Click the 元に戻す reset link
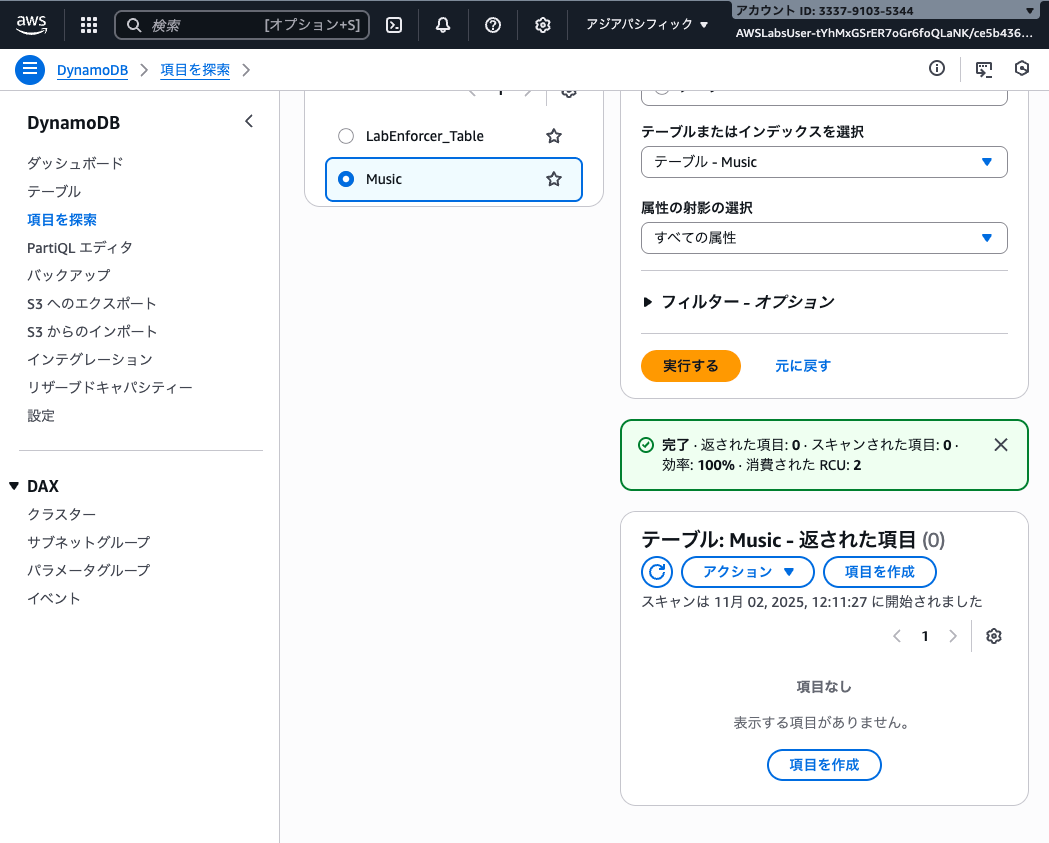Screen dimensions: 1049x843 [x=802, y=366]
